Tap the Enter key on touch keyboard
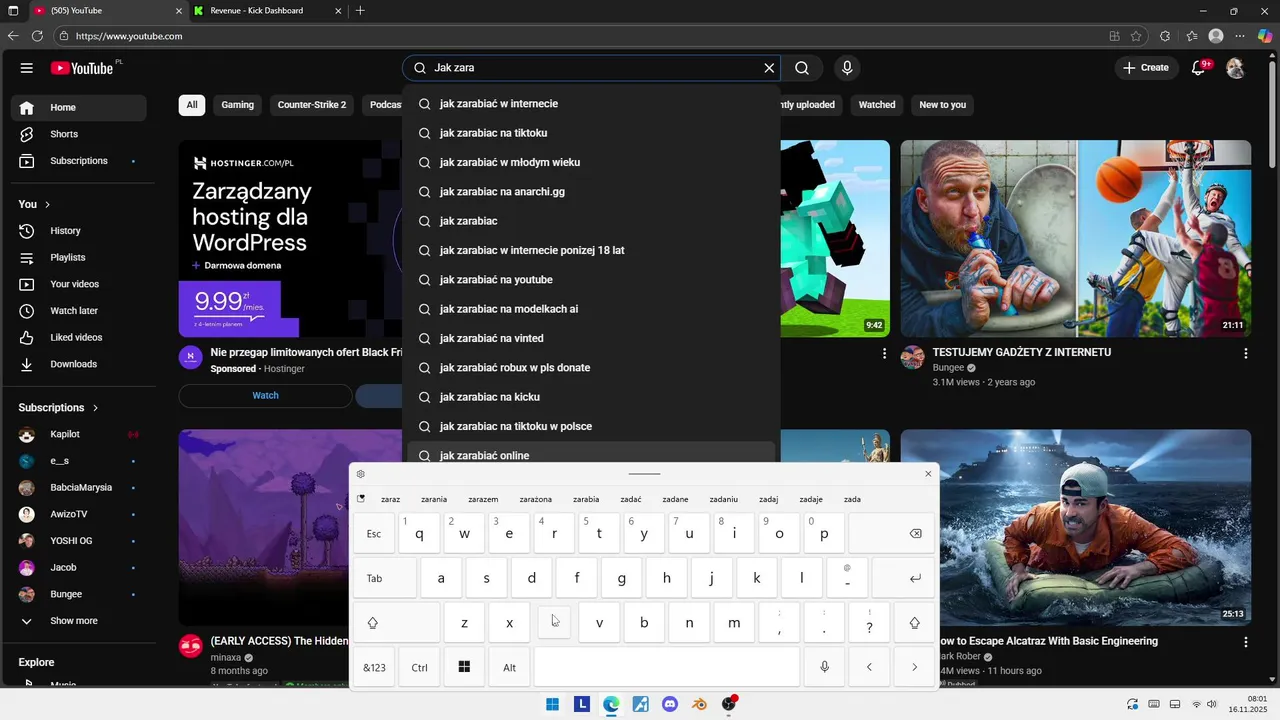1280x720 pixels. pos(904,578)
